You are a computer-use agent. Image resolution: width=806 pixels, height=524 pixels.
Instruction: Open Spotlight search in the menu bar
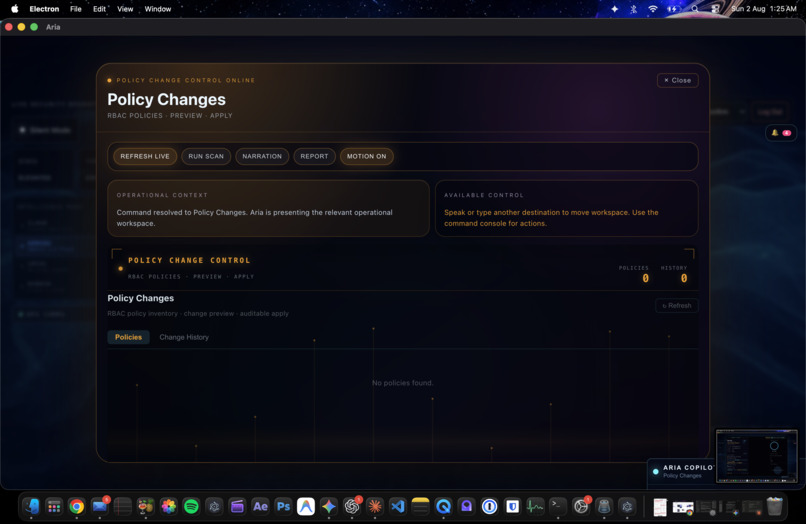(x=694, y=9)
